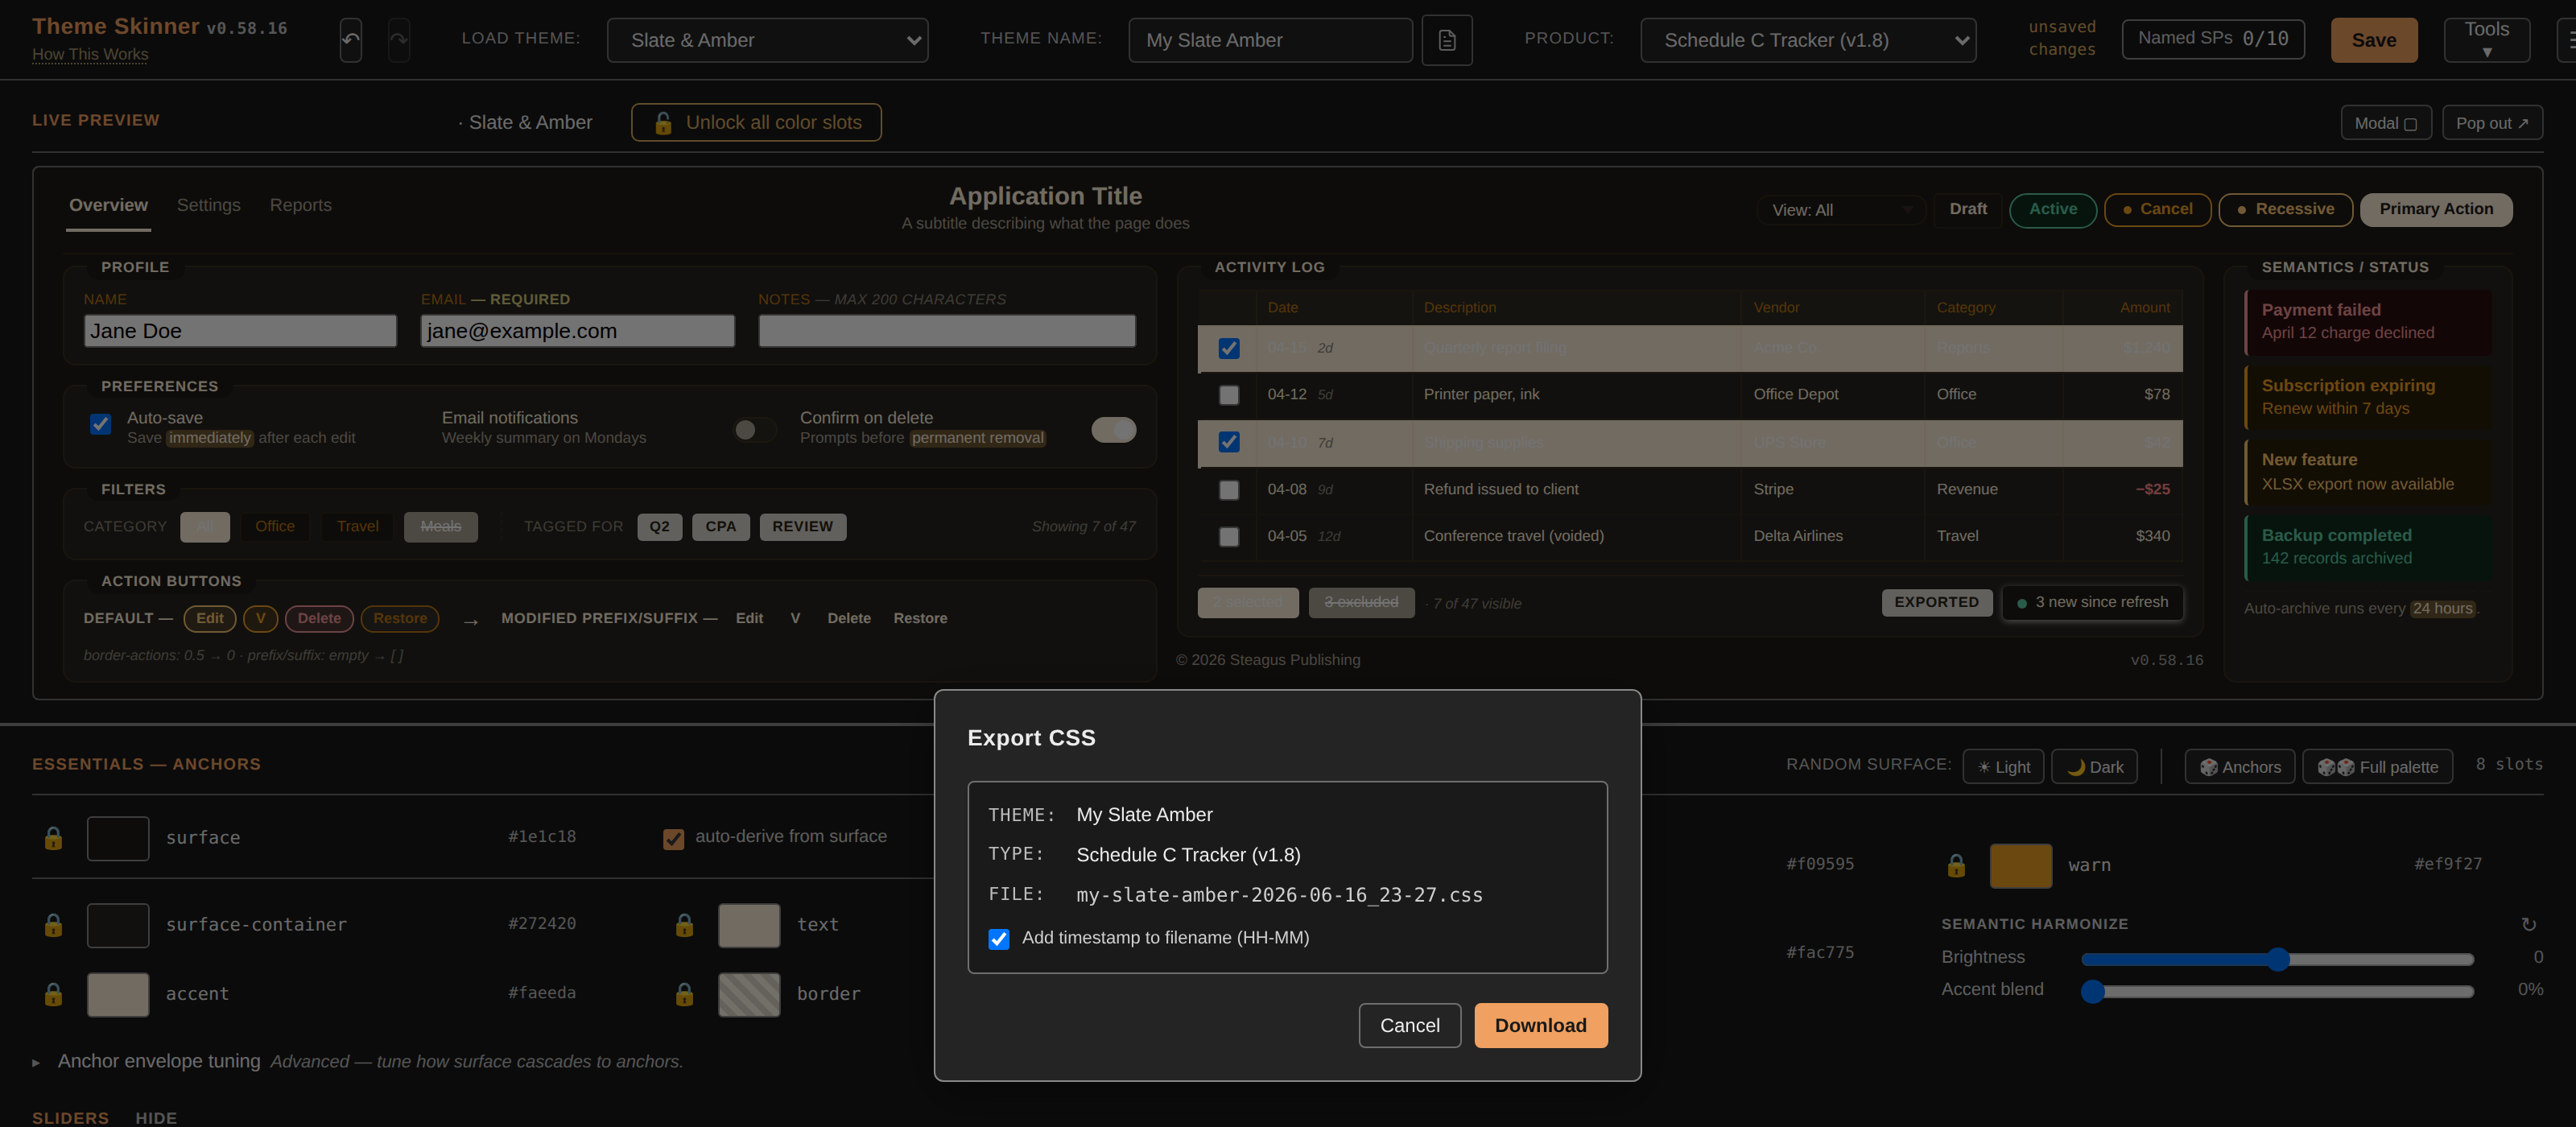The height and width of the screenshot is (1127, 2576).
Task: Randomize Anchors with dice button
Action: tap(2239, 767)
